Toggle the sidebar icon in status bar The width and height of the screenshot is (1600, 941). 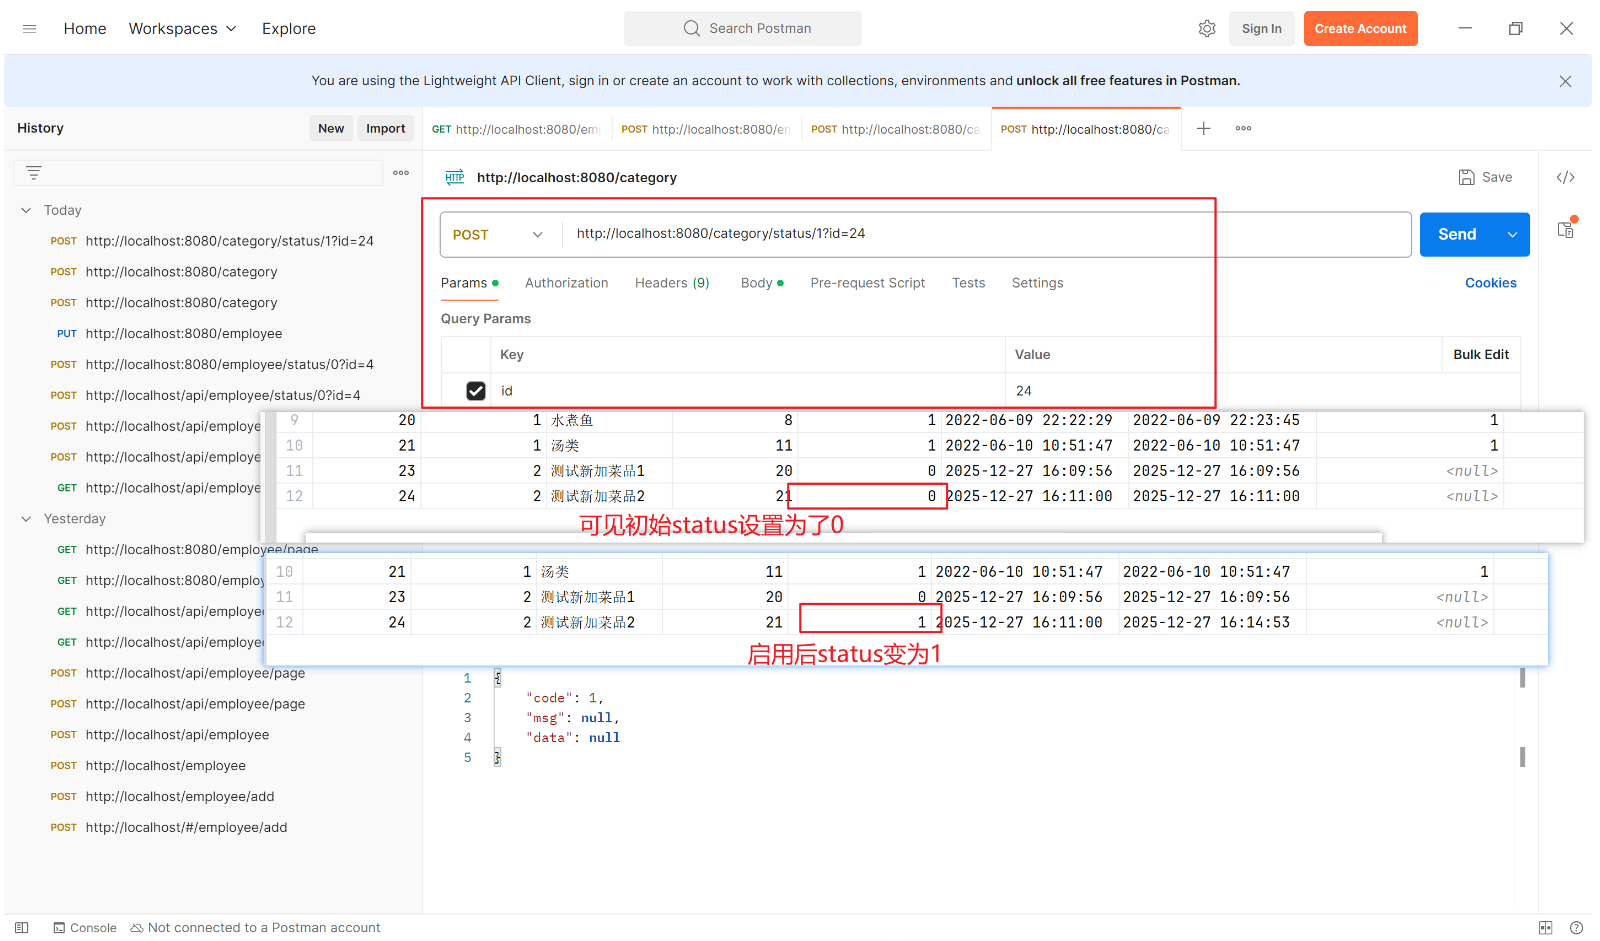(x=22, y=928)
